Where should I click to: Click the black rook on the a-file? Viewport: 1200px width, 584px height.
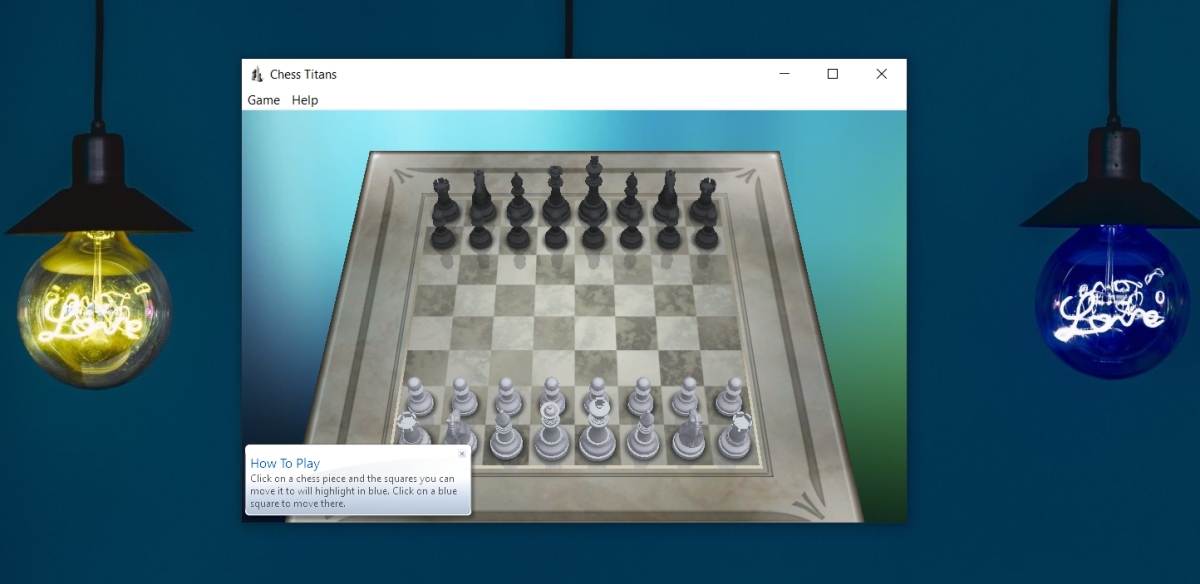[x=444, y=201]
